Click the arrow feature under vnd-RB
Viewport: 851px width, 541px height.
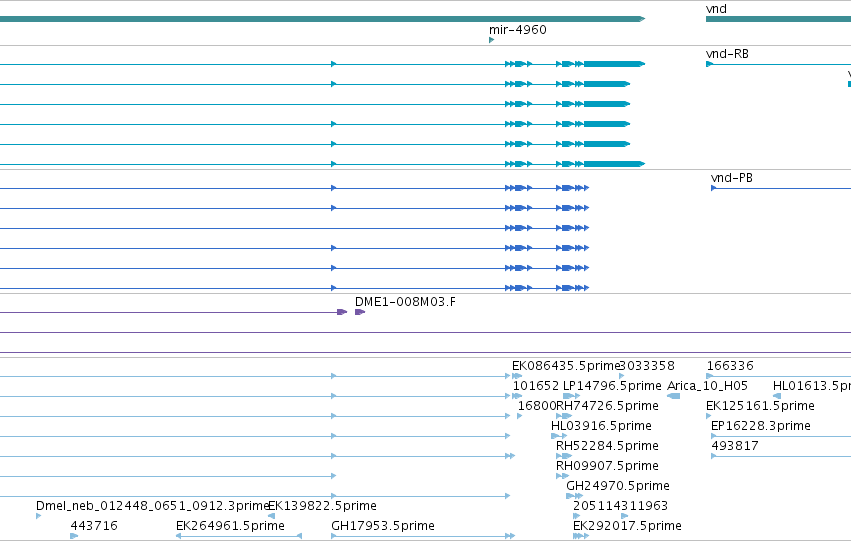(x=709, y=64)
